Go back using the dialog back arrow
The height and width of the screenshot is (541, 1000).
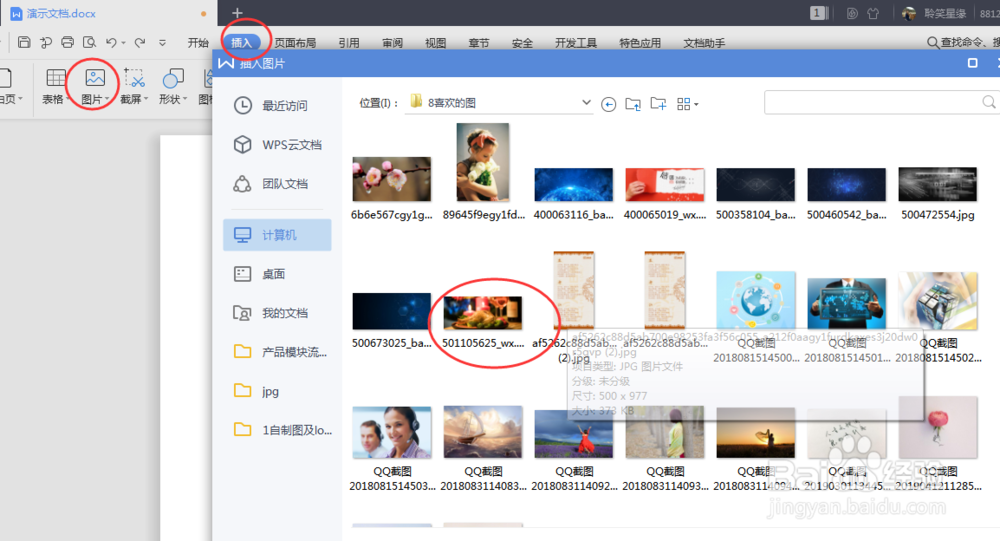[608, 104]
